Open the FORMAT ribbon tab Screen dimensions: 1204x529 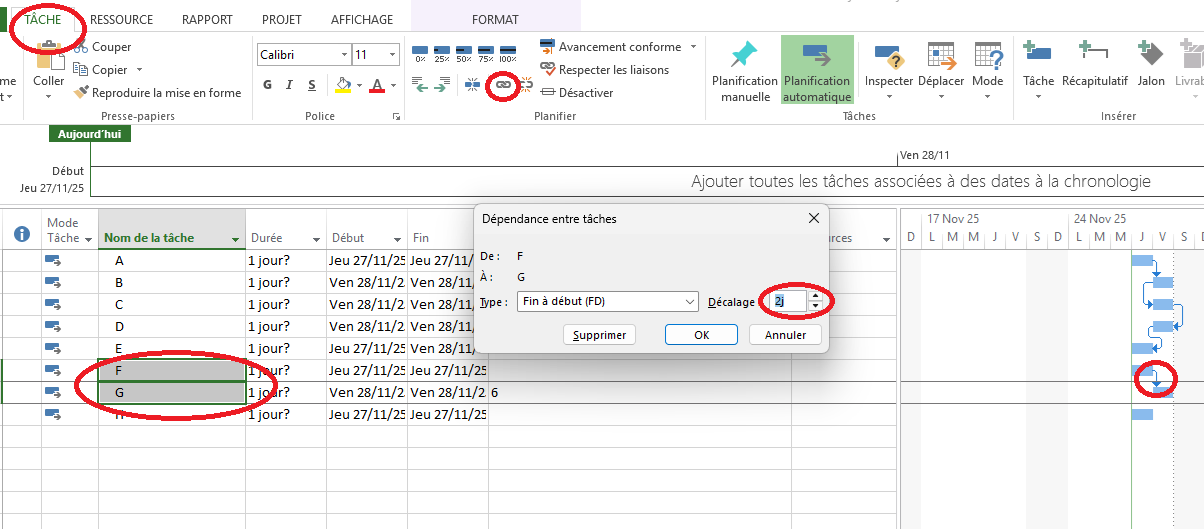click(x=495, y=19)
